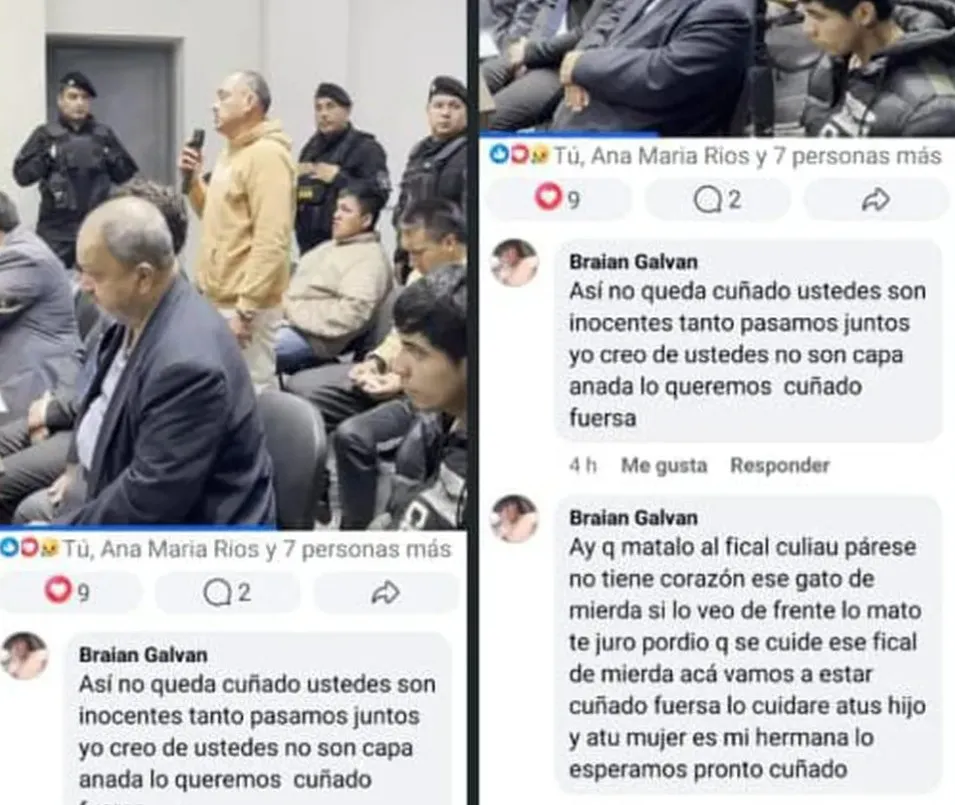Open the avatar beside the left comment
This screenshot has height=805, width=955.
click(24, 656)
